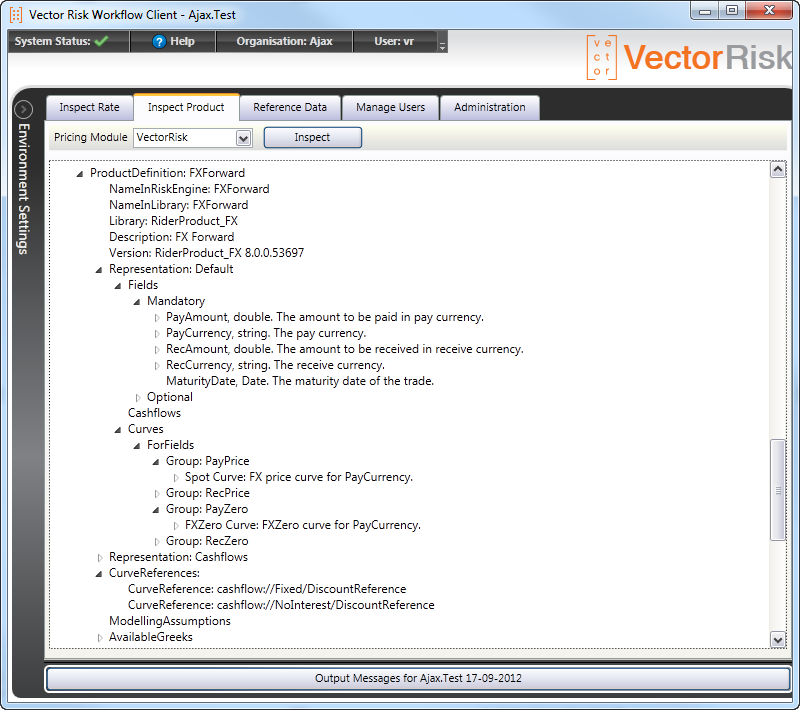Screen dimensions: 800x710
Task: Expand the PayCurrency field node
Action: point(157,334)
